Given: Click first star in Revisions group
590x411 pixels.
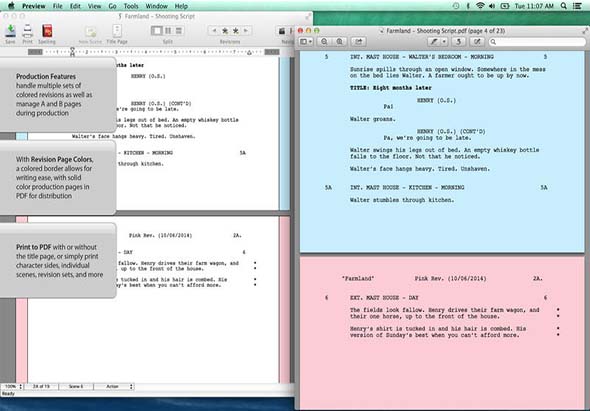Looking at the screenshot, I should [225, 30].
